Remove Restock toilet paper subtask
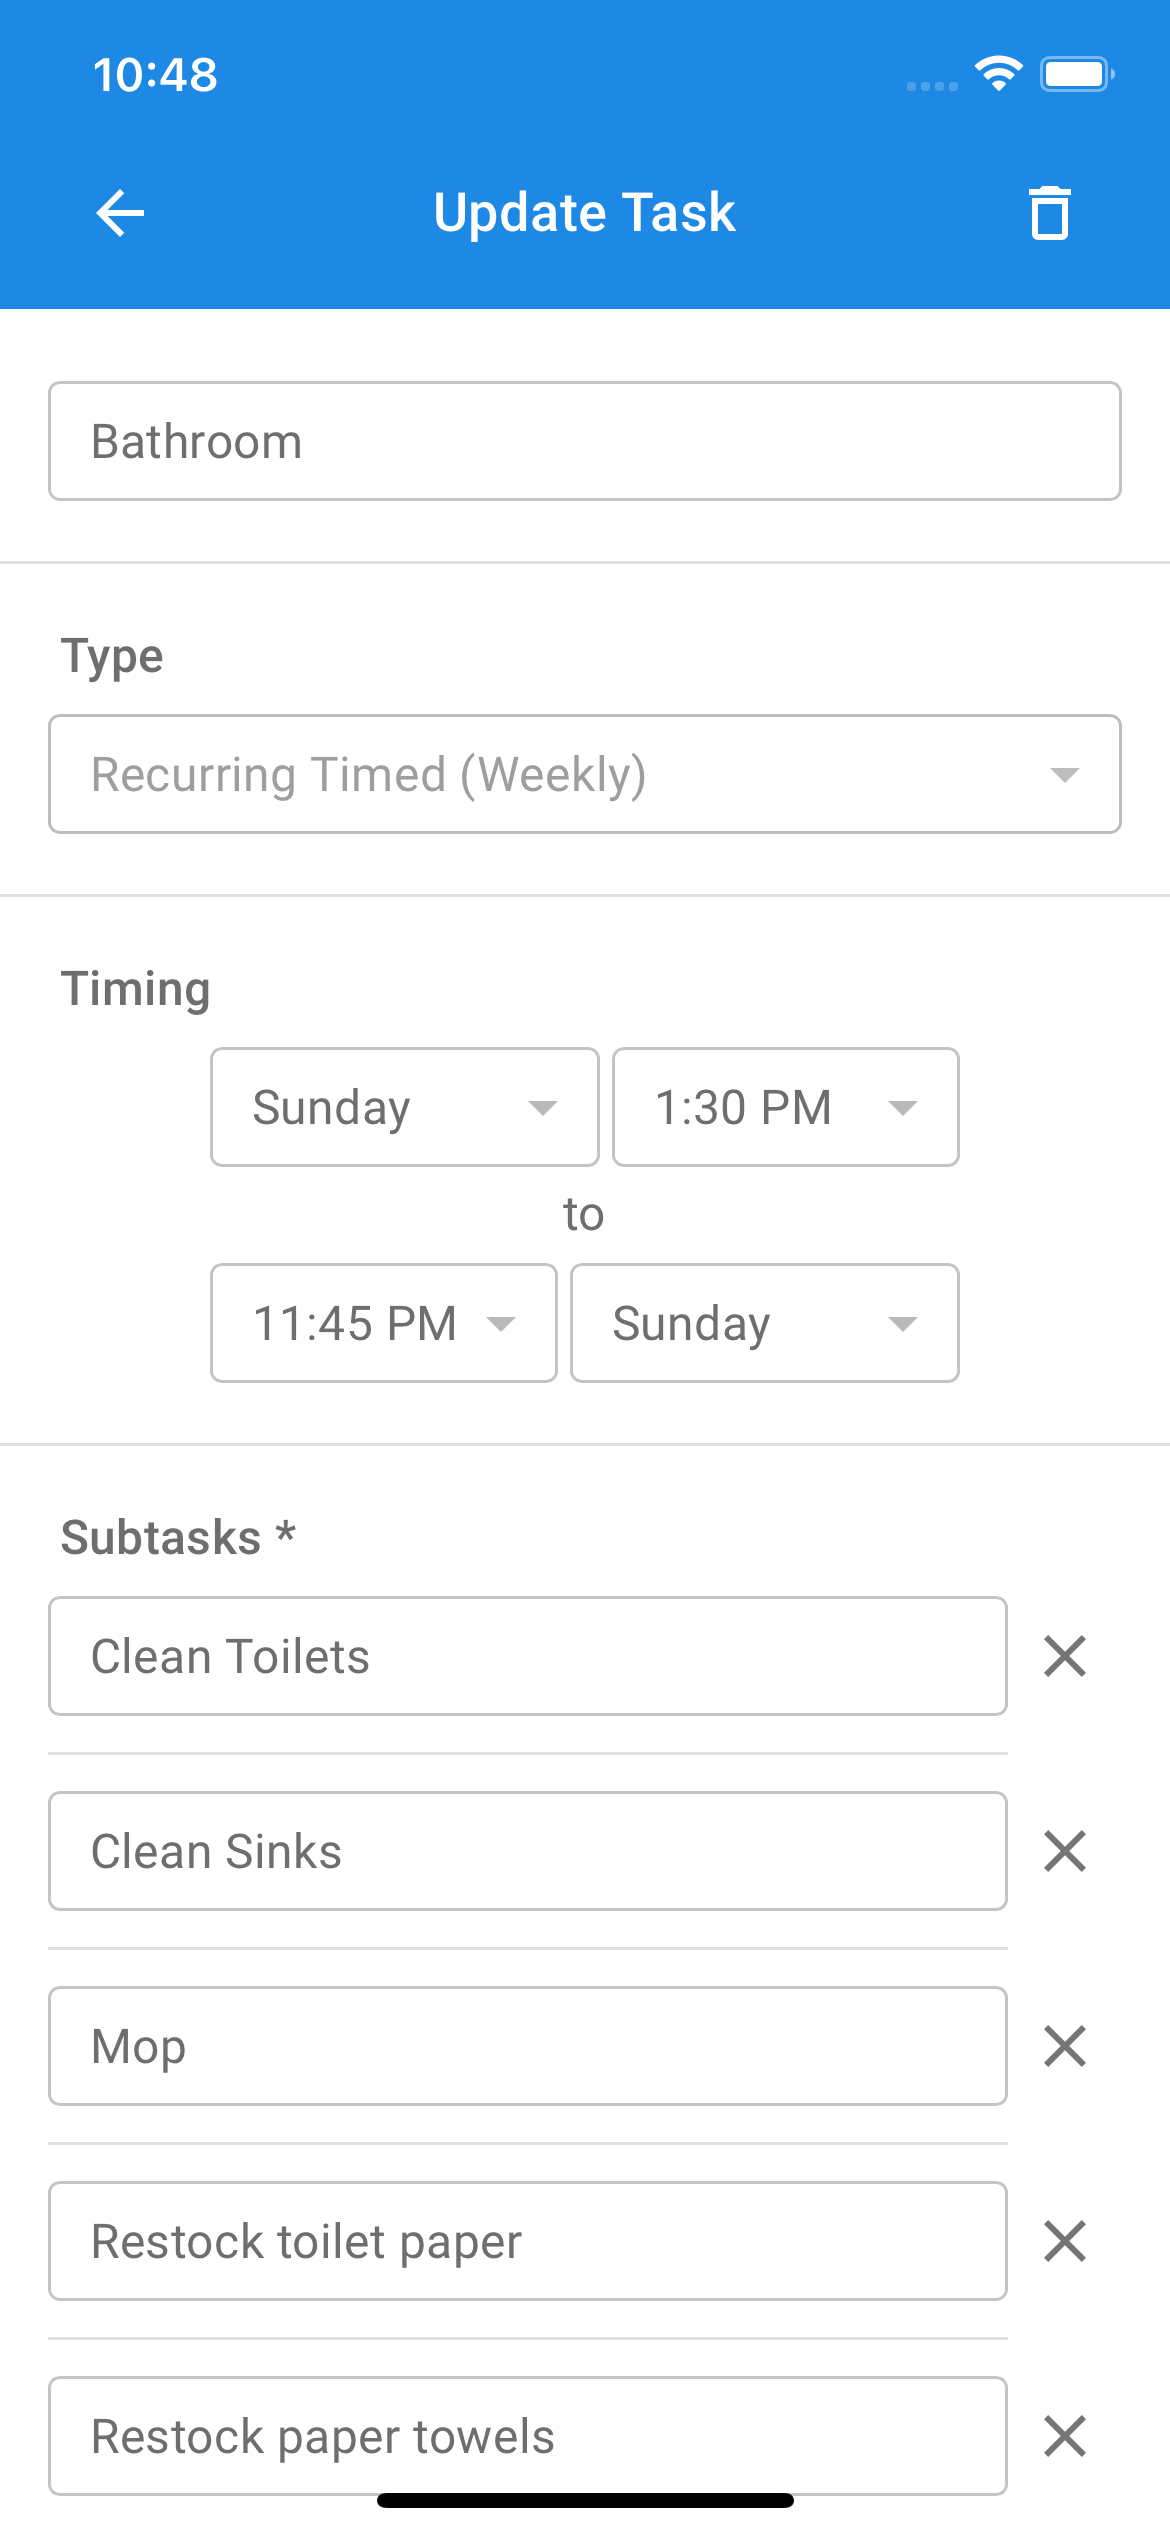The width and height of the screenshot is (1170, 2532). click(1064, 2241)
